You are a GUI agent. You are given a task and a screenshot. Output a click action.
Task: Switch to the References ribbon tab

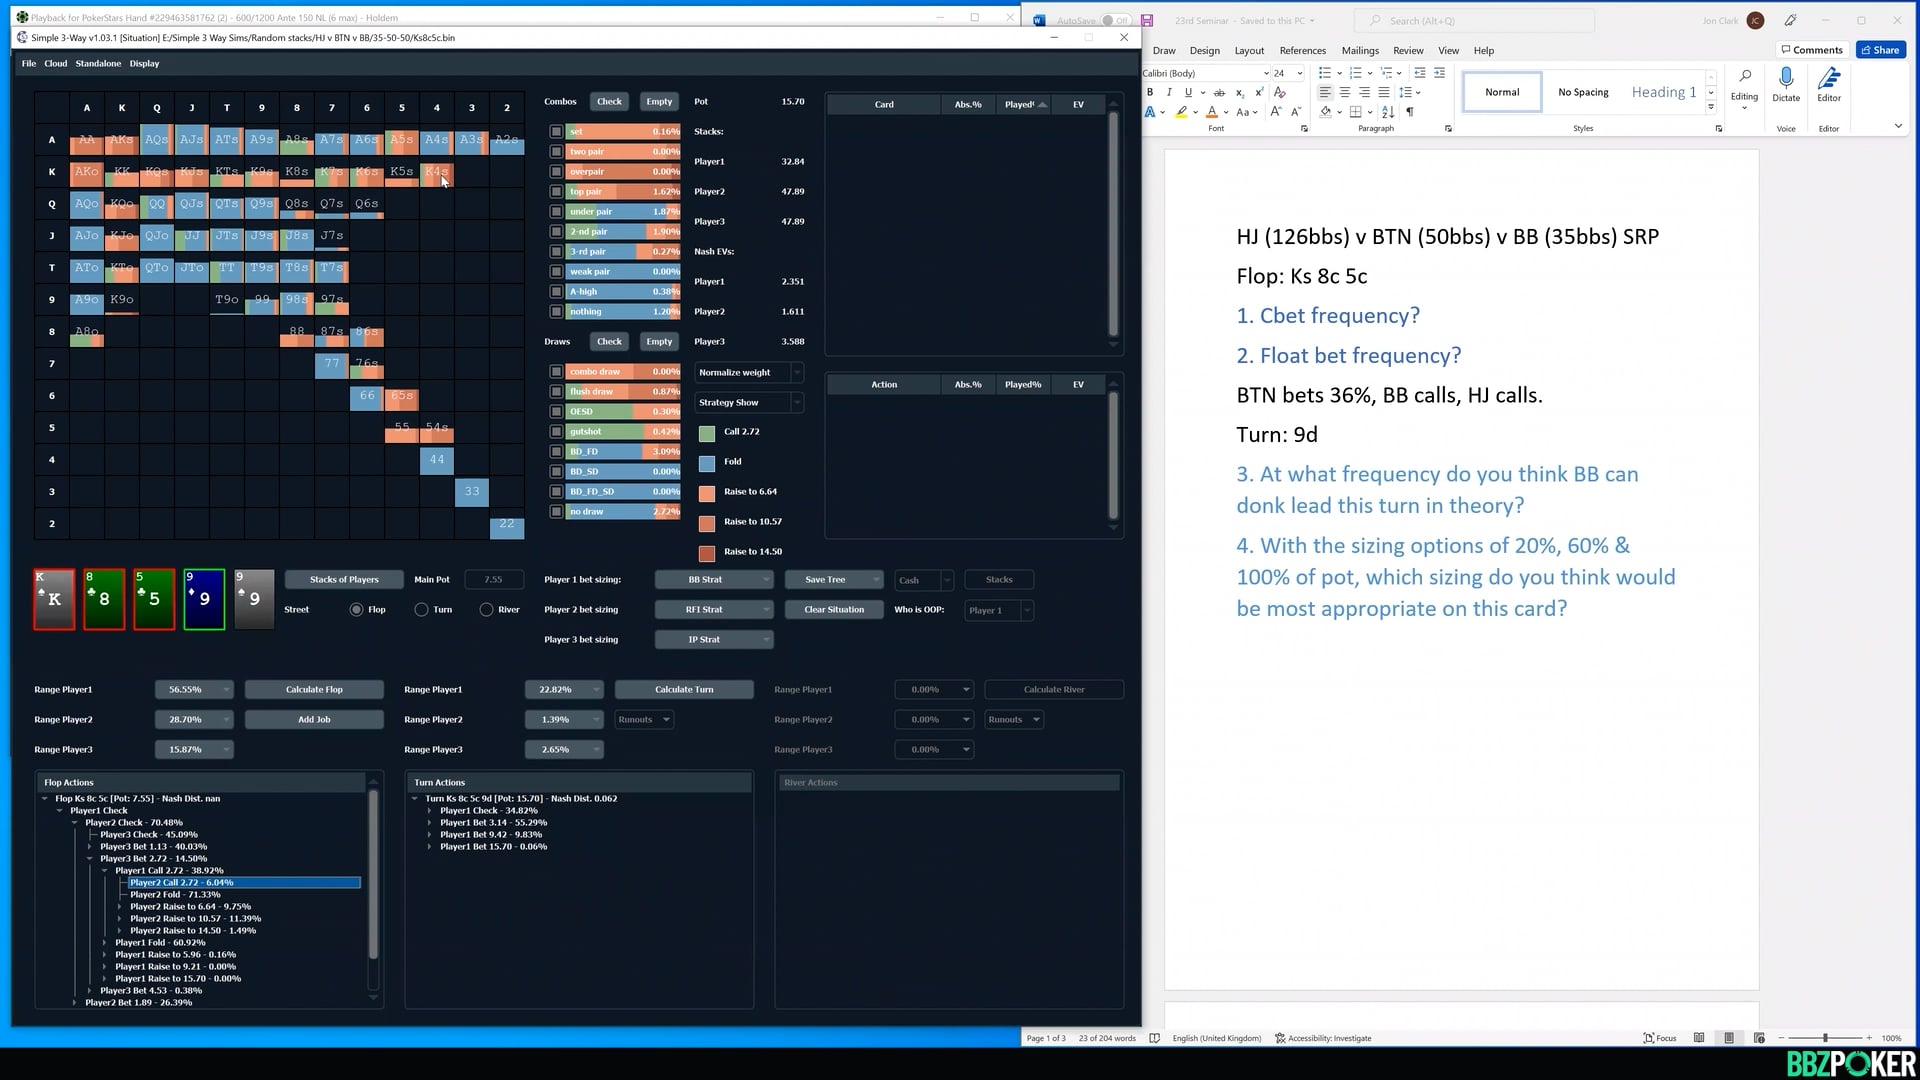click(1302, 51)
